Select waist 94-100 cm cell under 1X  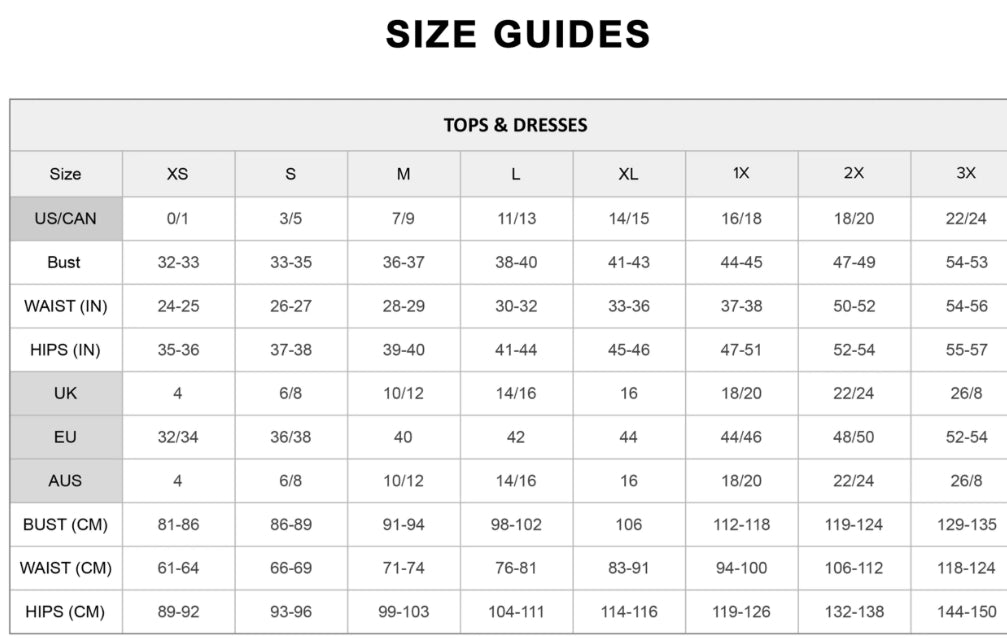point(741,568)
